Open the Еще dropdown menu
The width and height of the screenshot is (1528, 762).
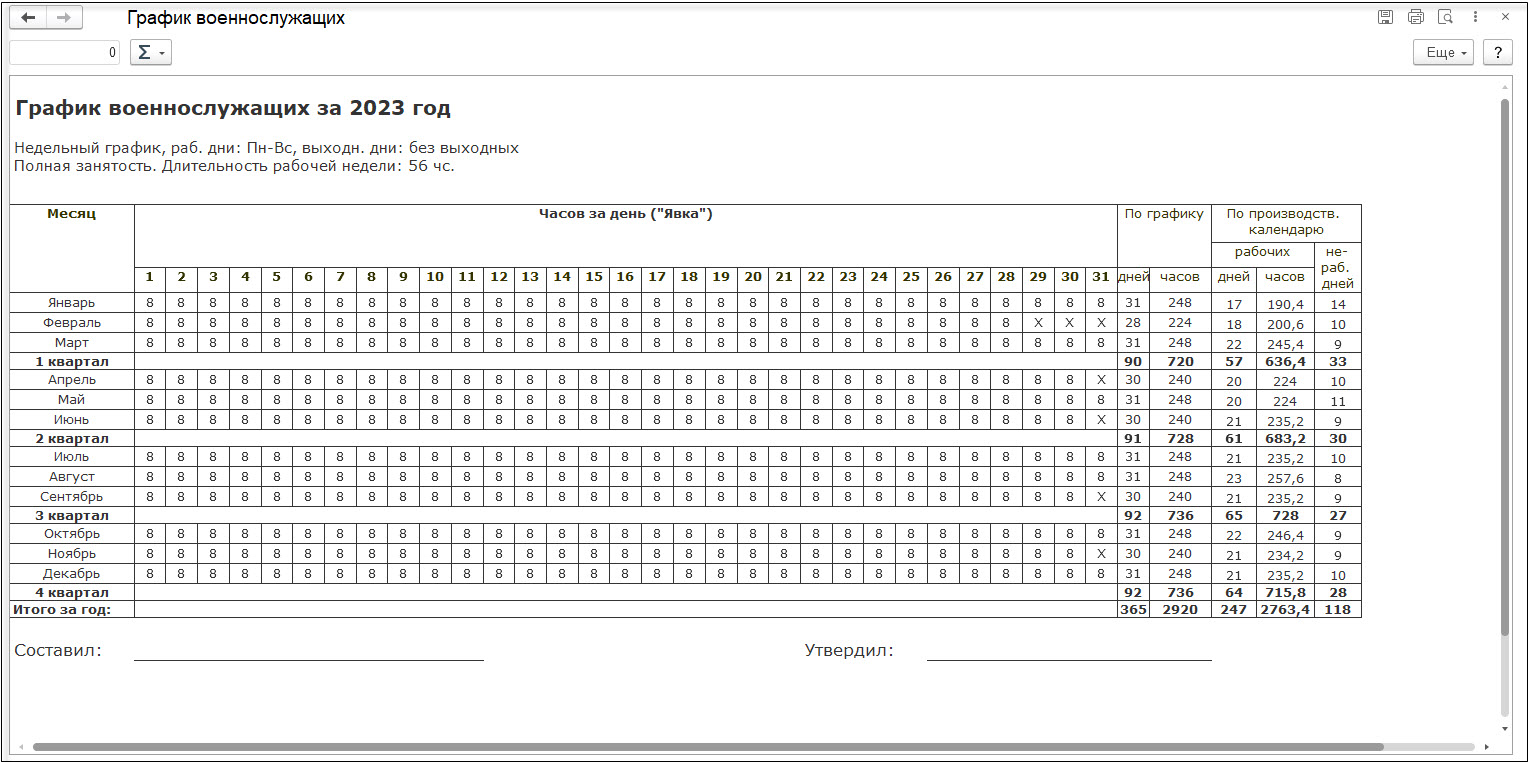(1443, 53)
